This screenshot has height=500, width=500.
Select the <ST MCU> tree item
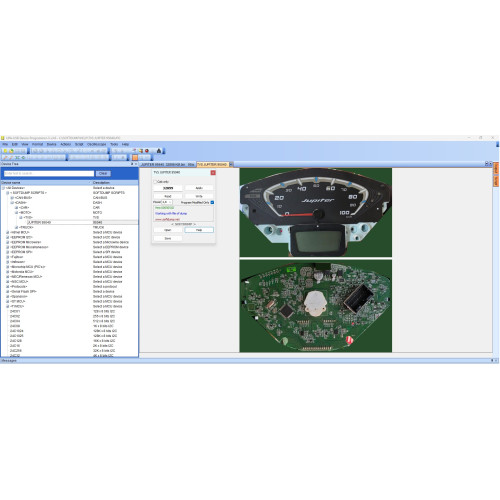tap(18, 301)
